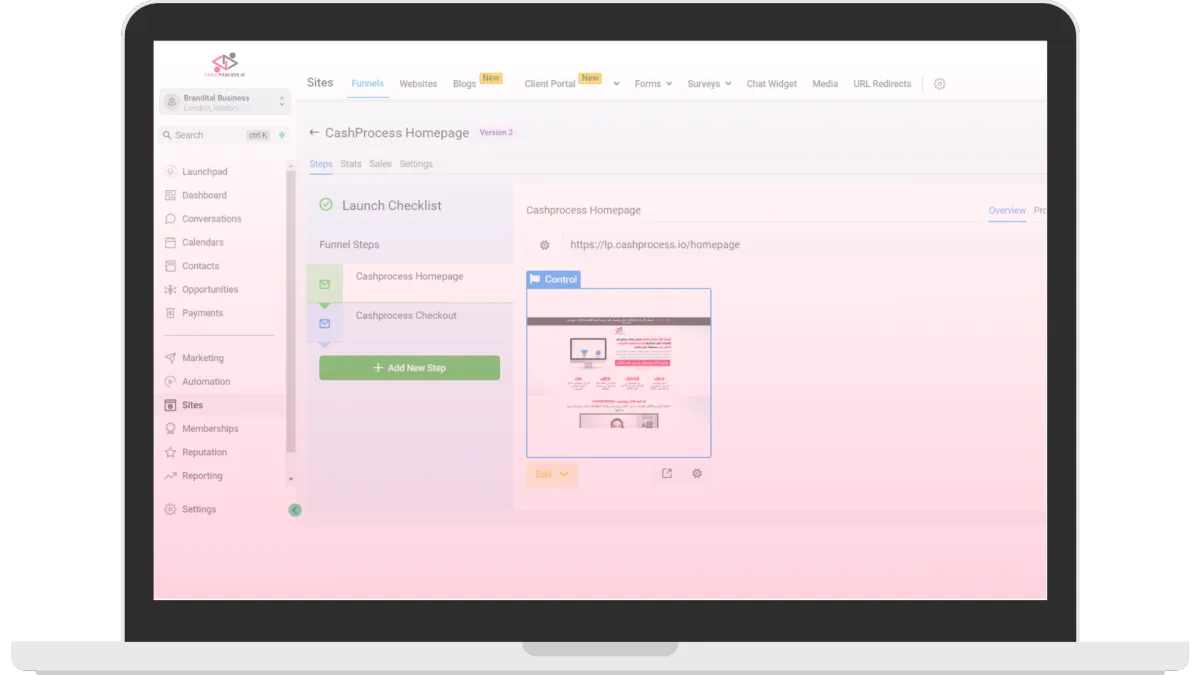Viewport: 1200px width, 675px height.
Task: Click the Automation icon in the sidebar
Action: (170, 382)
